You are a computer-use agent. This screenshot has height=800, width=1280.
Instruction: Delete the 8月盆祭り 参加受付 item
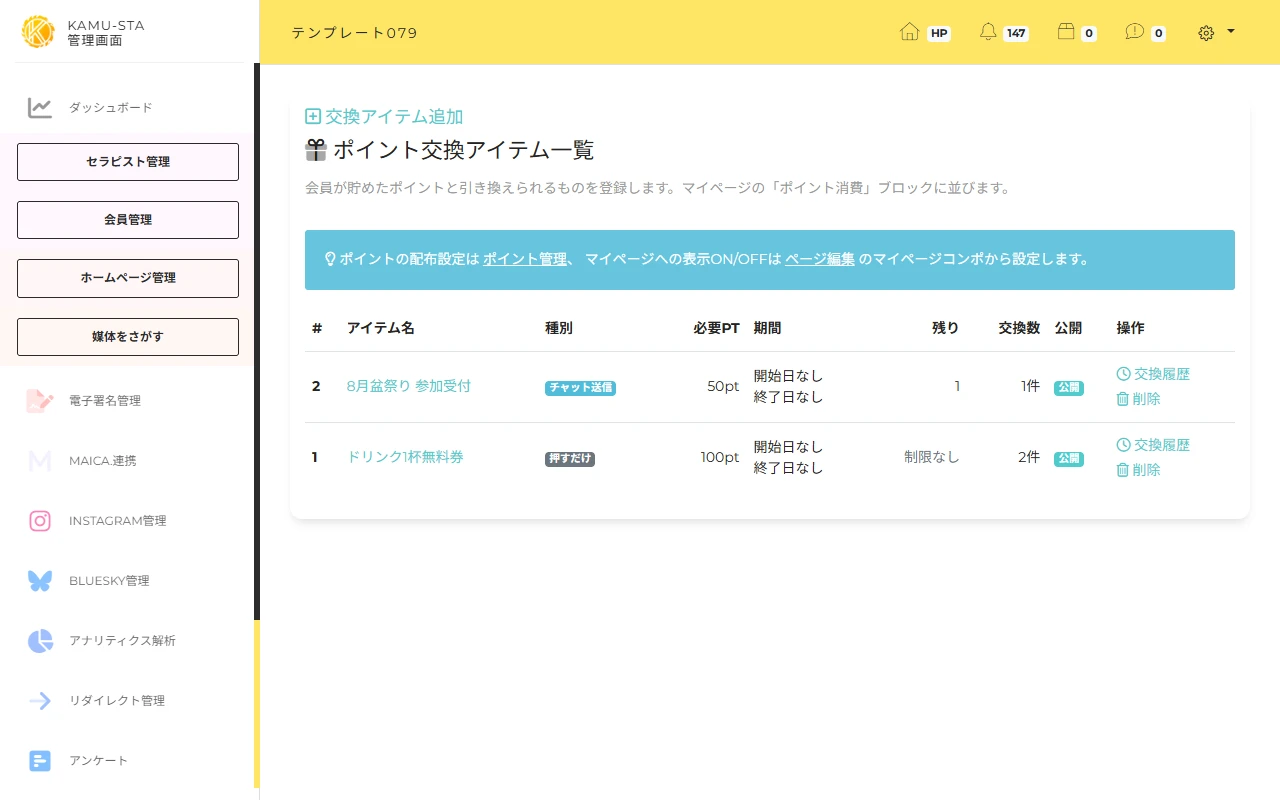[x=1138, y=399]
